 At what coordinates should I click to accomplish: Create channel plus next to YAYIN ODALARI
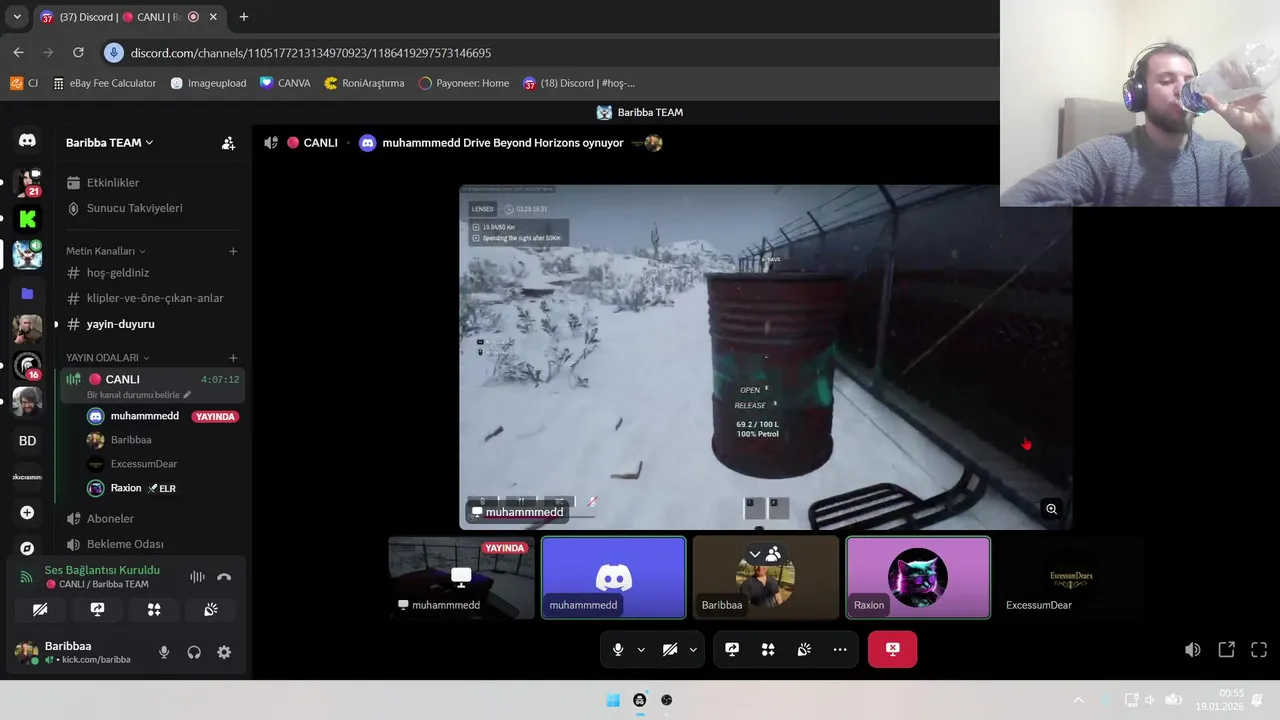tap(233, 358)
